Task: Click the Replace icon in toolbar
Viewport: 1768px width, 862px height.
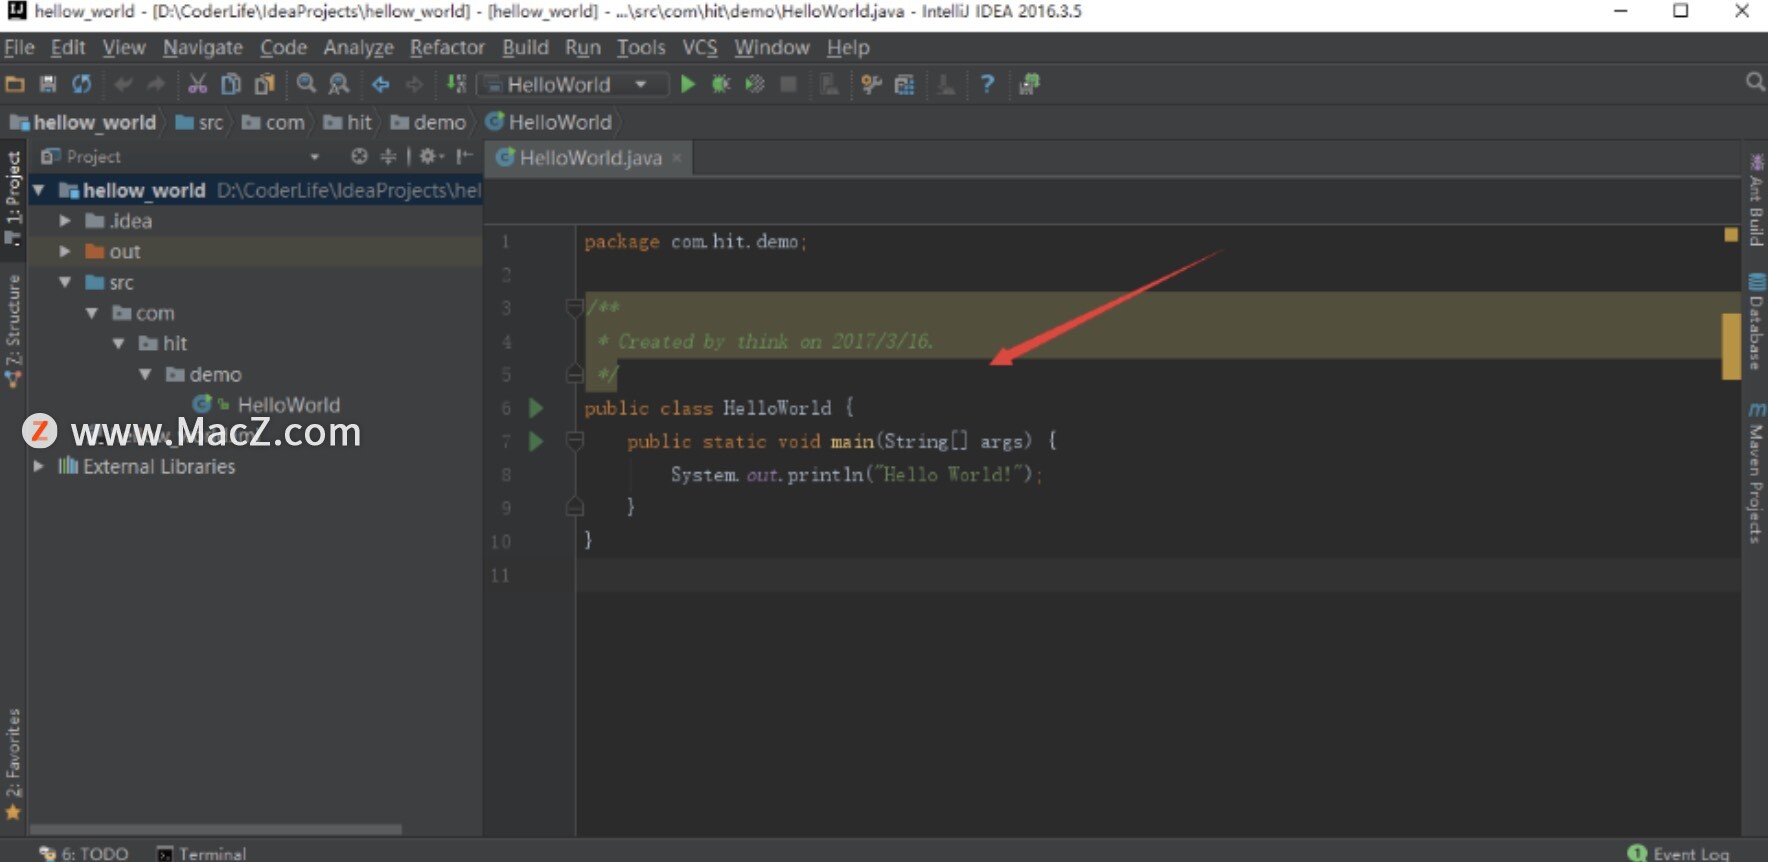Action: tap(339, 84)
